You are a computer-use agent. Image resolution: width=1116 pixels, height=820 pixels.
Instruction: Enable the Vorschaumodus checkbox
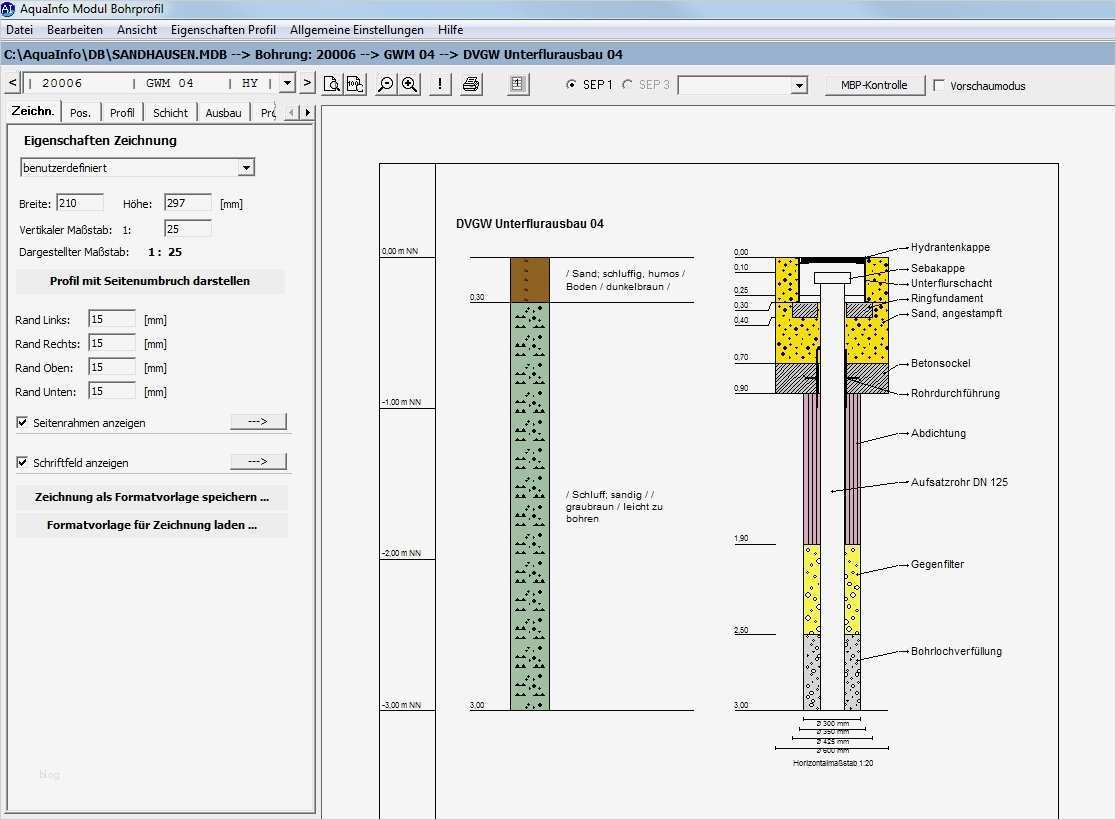coord(939,86)
